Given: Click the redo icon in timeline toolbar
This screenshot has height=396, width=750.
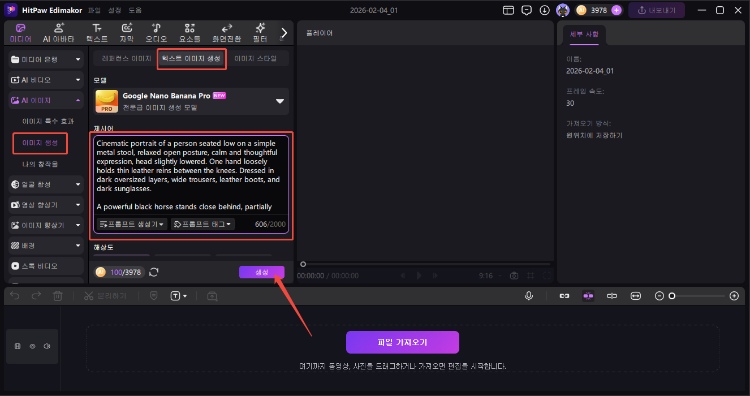Looking at the screenshot, I should (36, 296).
